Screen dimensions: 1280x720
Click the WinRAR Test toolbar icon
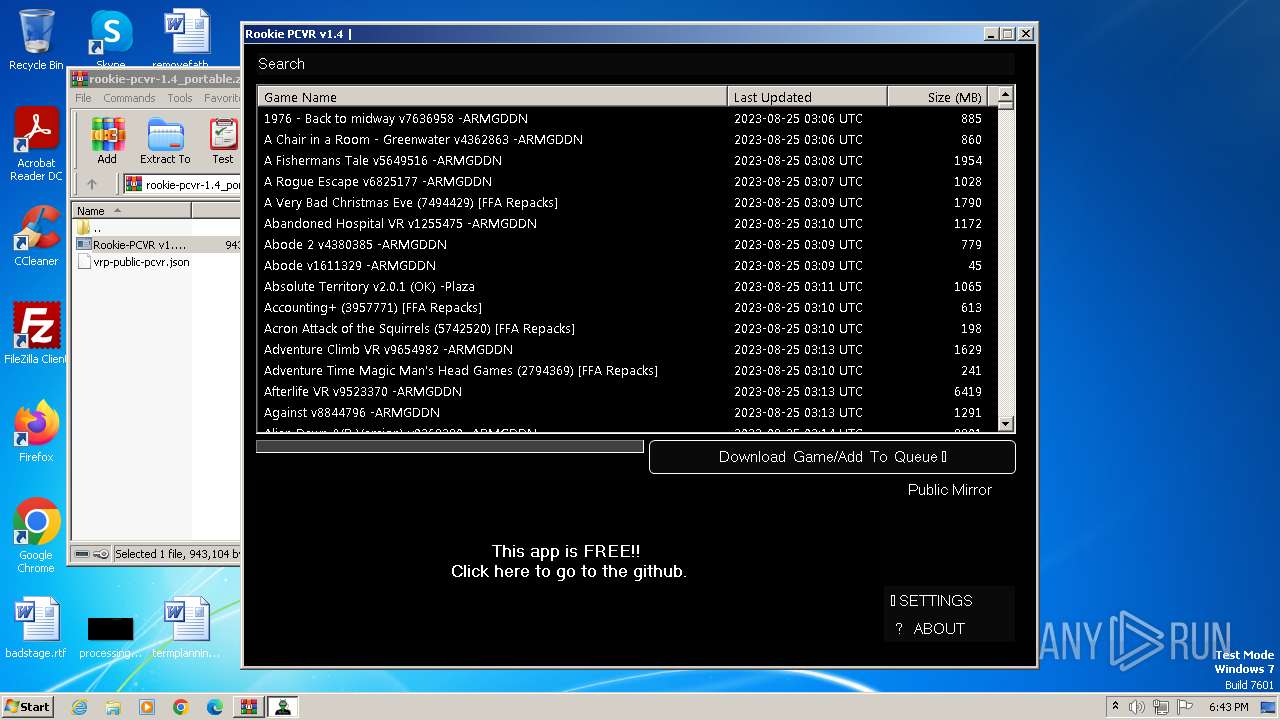(223, 141)
